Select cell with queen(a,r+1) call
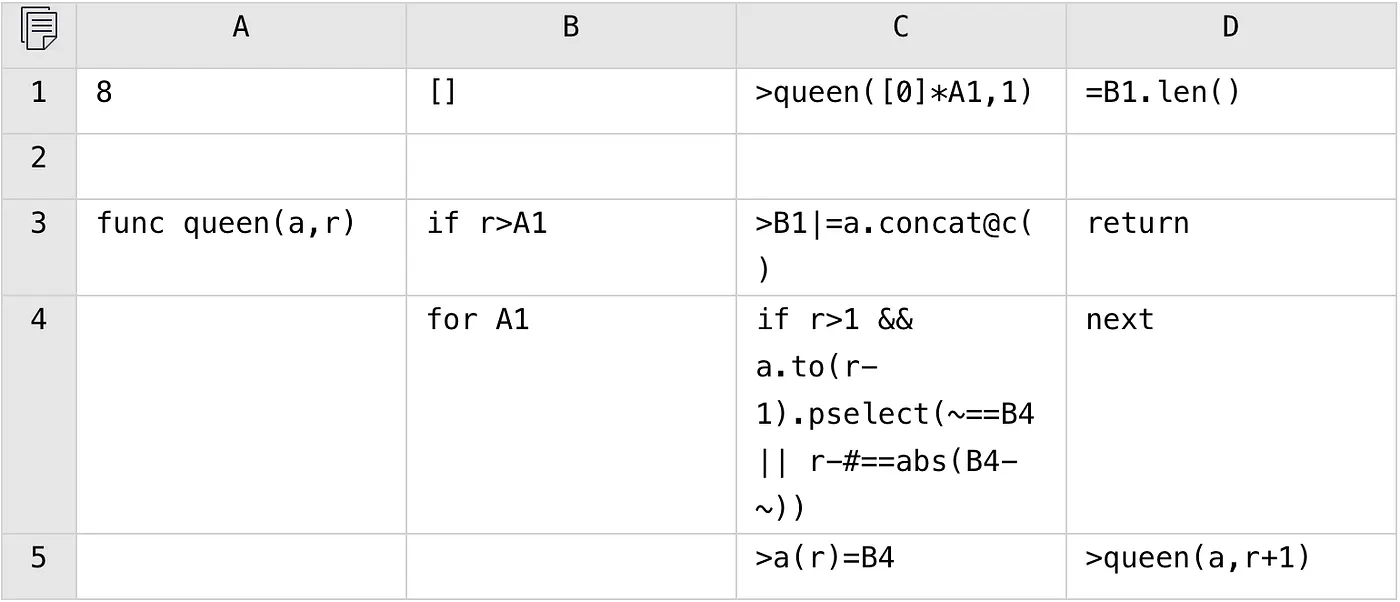 click(1231, 566)
